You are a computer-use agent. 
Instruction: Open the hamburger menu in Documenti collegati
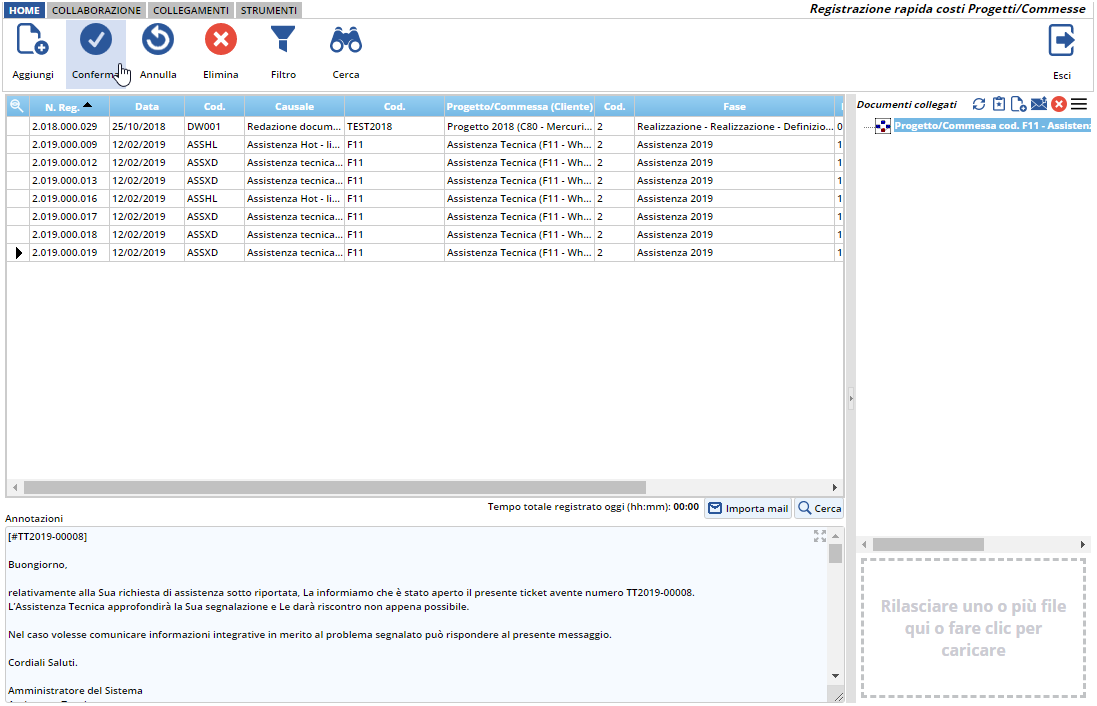[x=1079, y=104]
